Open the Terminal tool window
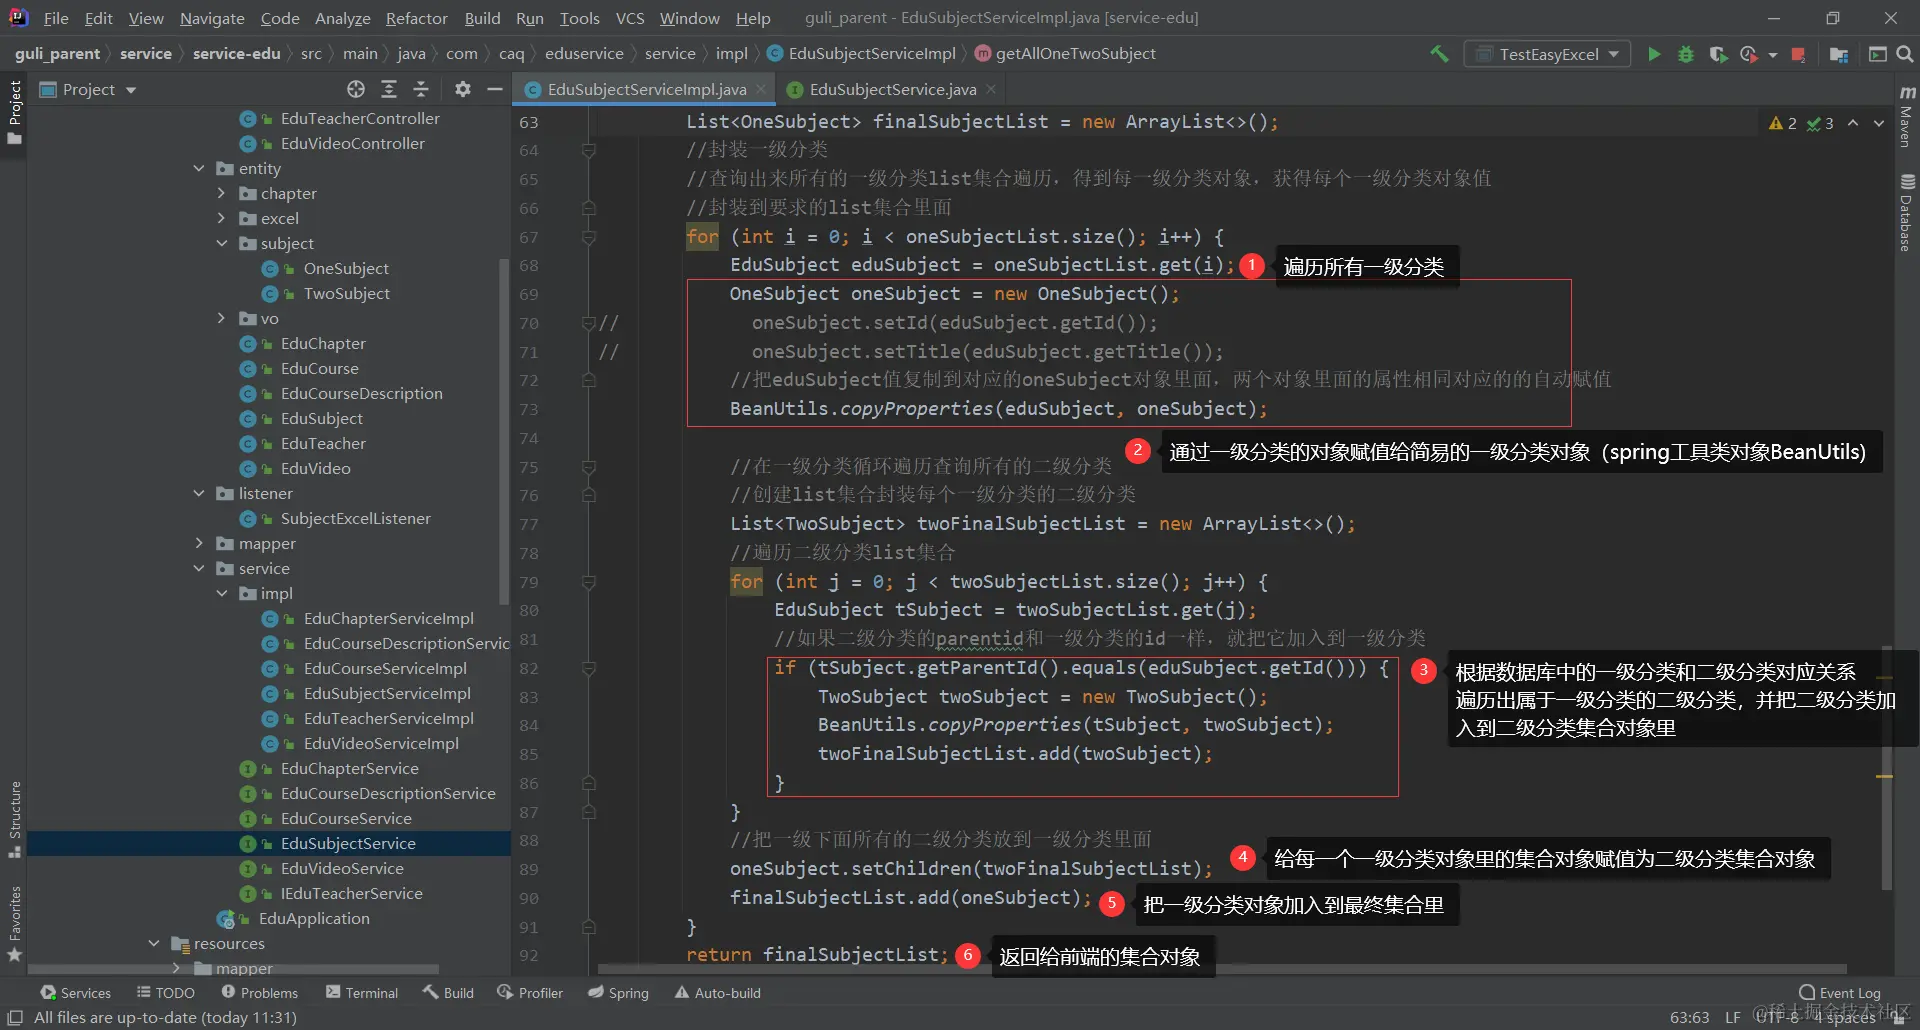Viewport: 1920px width, 1030px height. 362,993
